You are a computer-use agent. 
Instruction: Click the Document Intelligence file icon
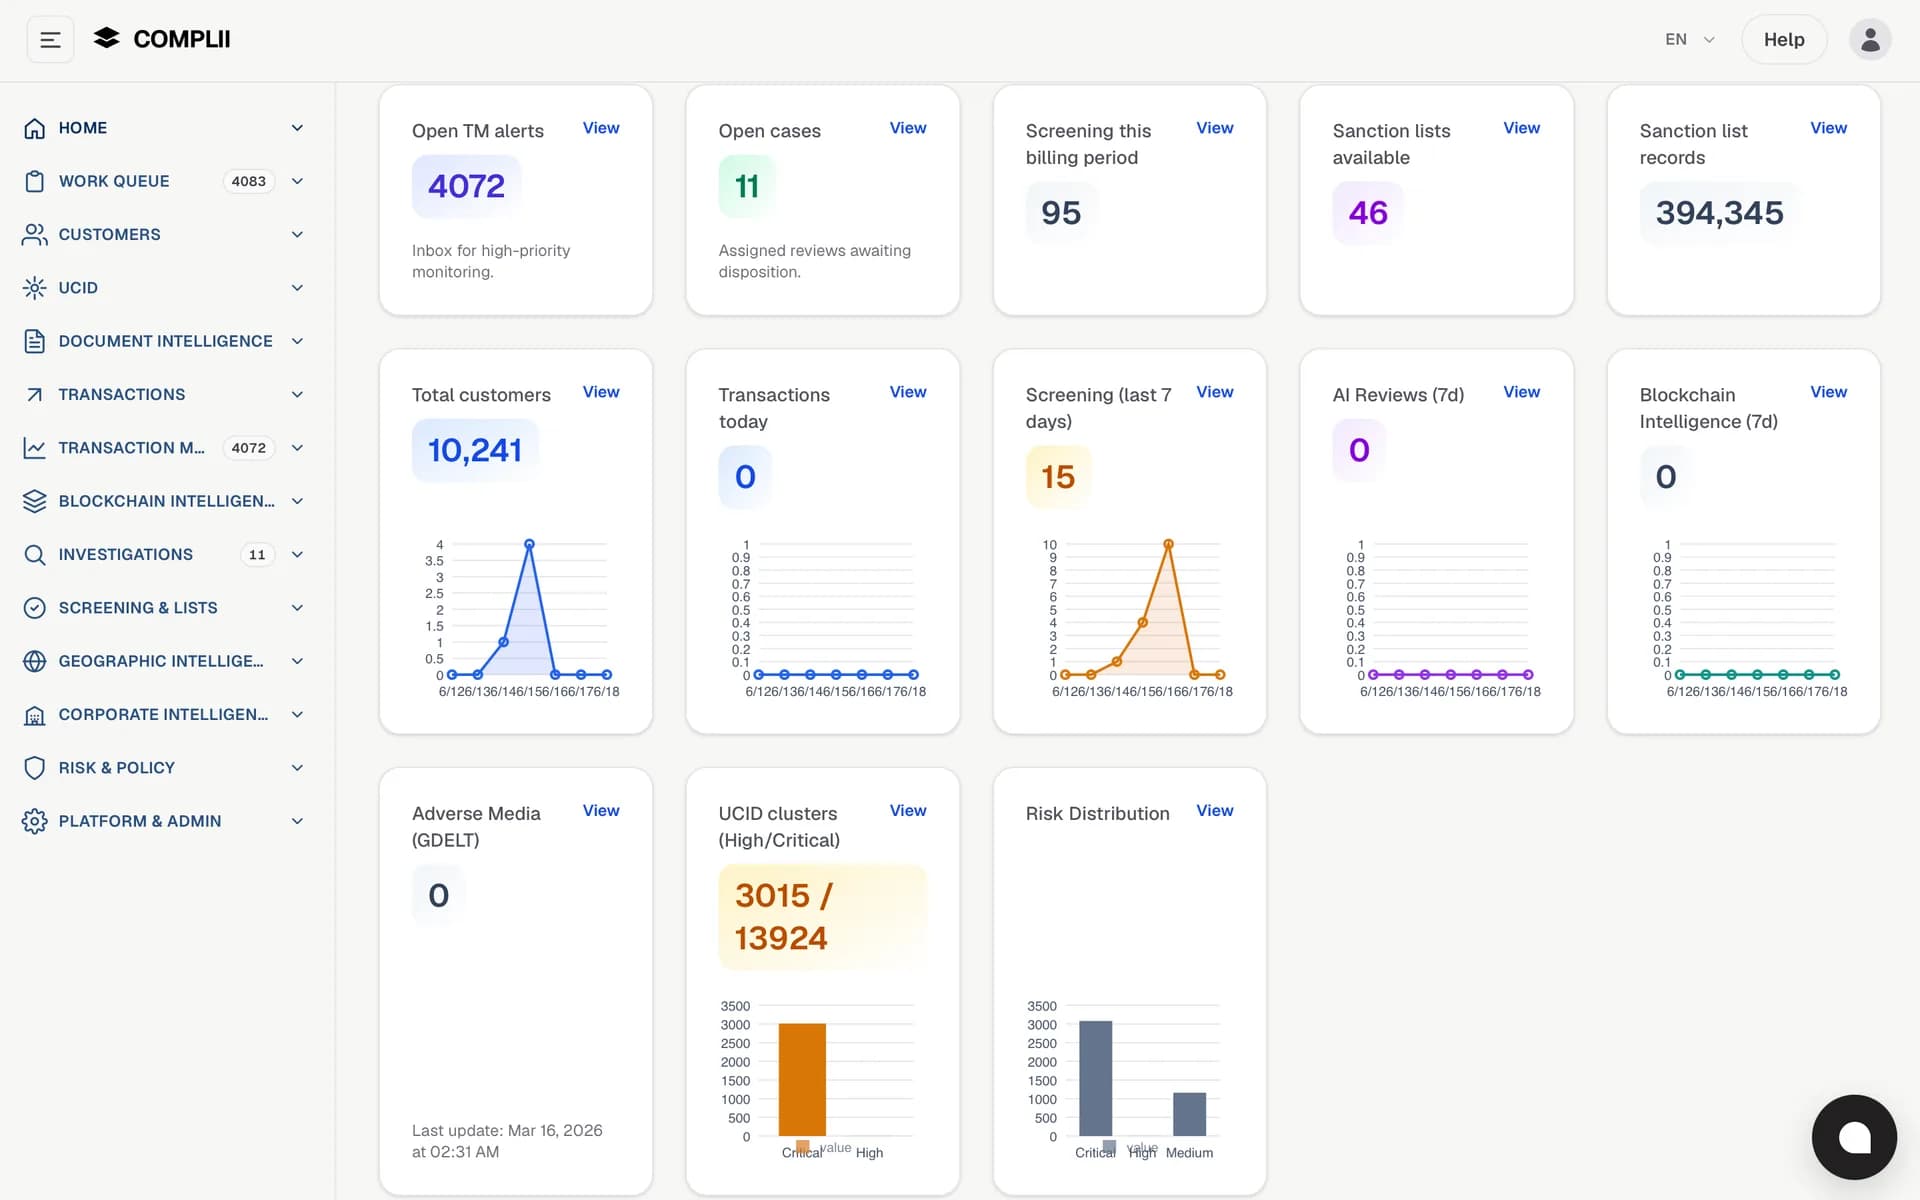pyautogui.click(x=35, y=341)
